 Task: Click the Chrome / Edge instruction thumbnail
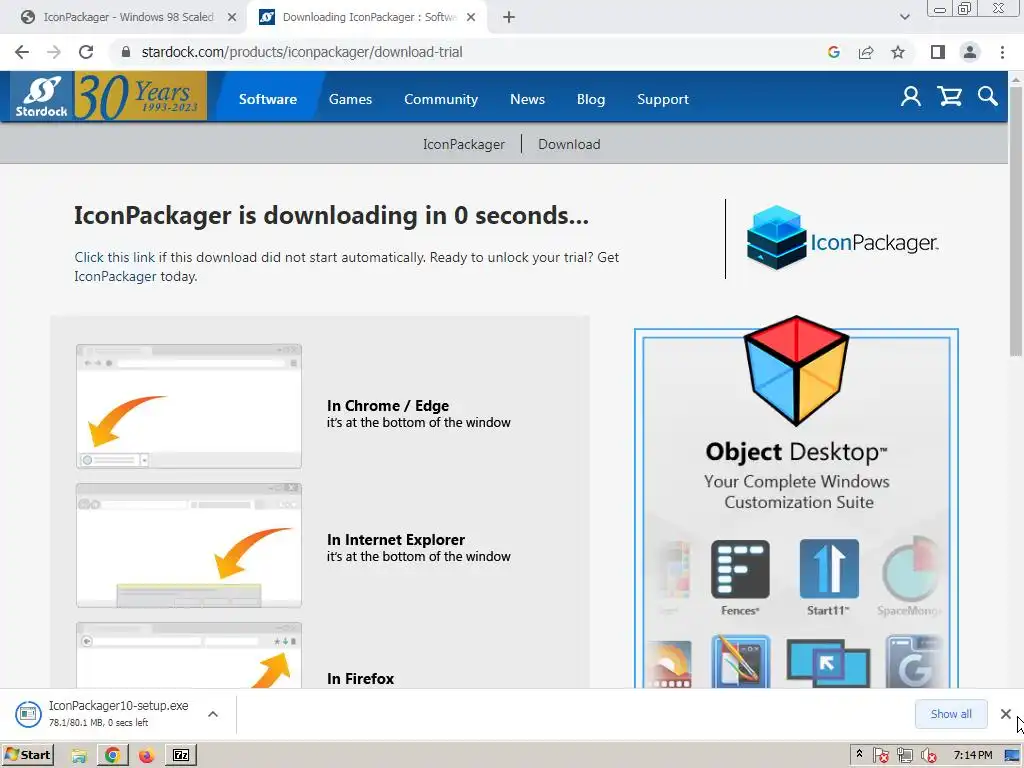[x=189, y=406]
